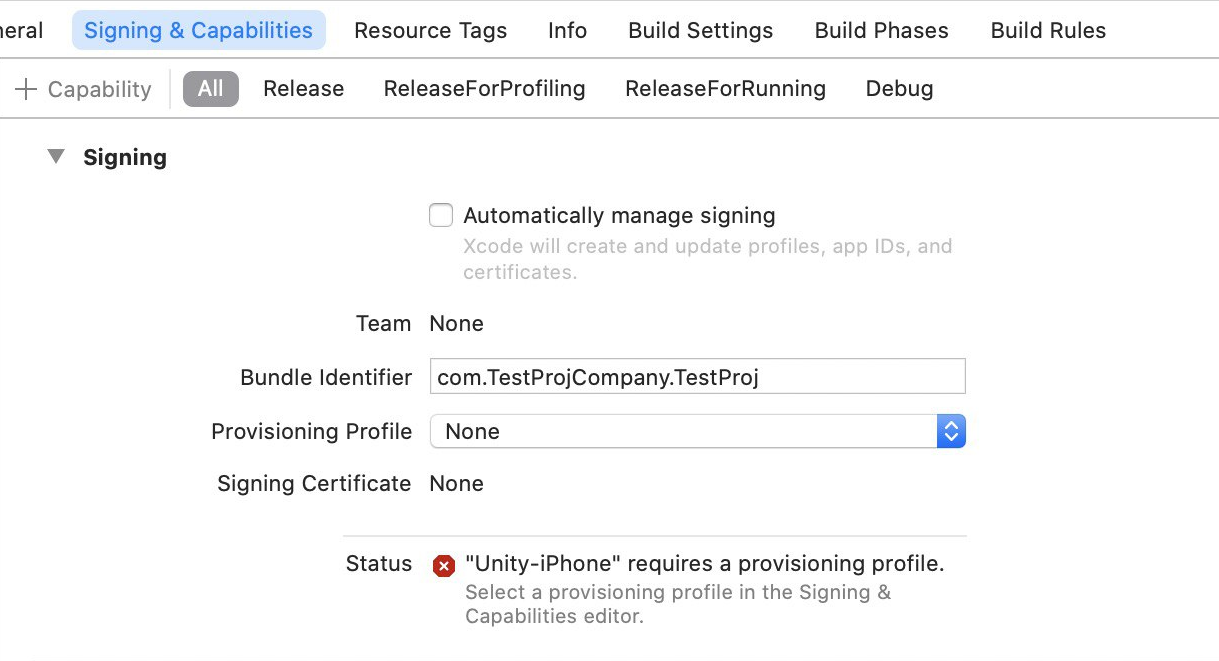Collapse the Signing section triangle
The width and height of the screenshot is (1219, 661).
(56, 157)
